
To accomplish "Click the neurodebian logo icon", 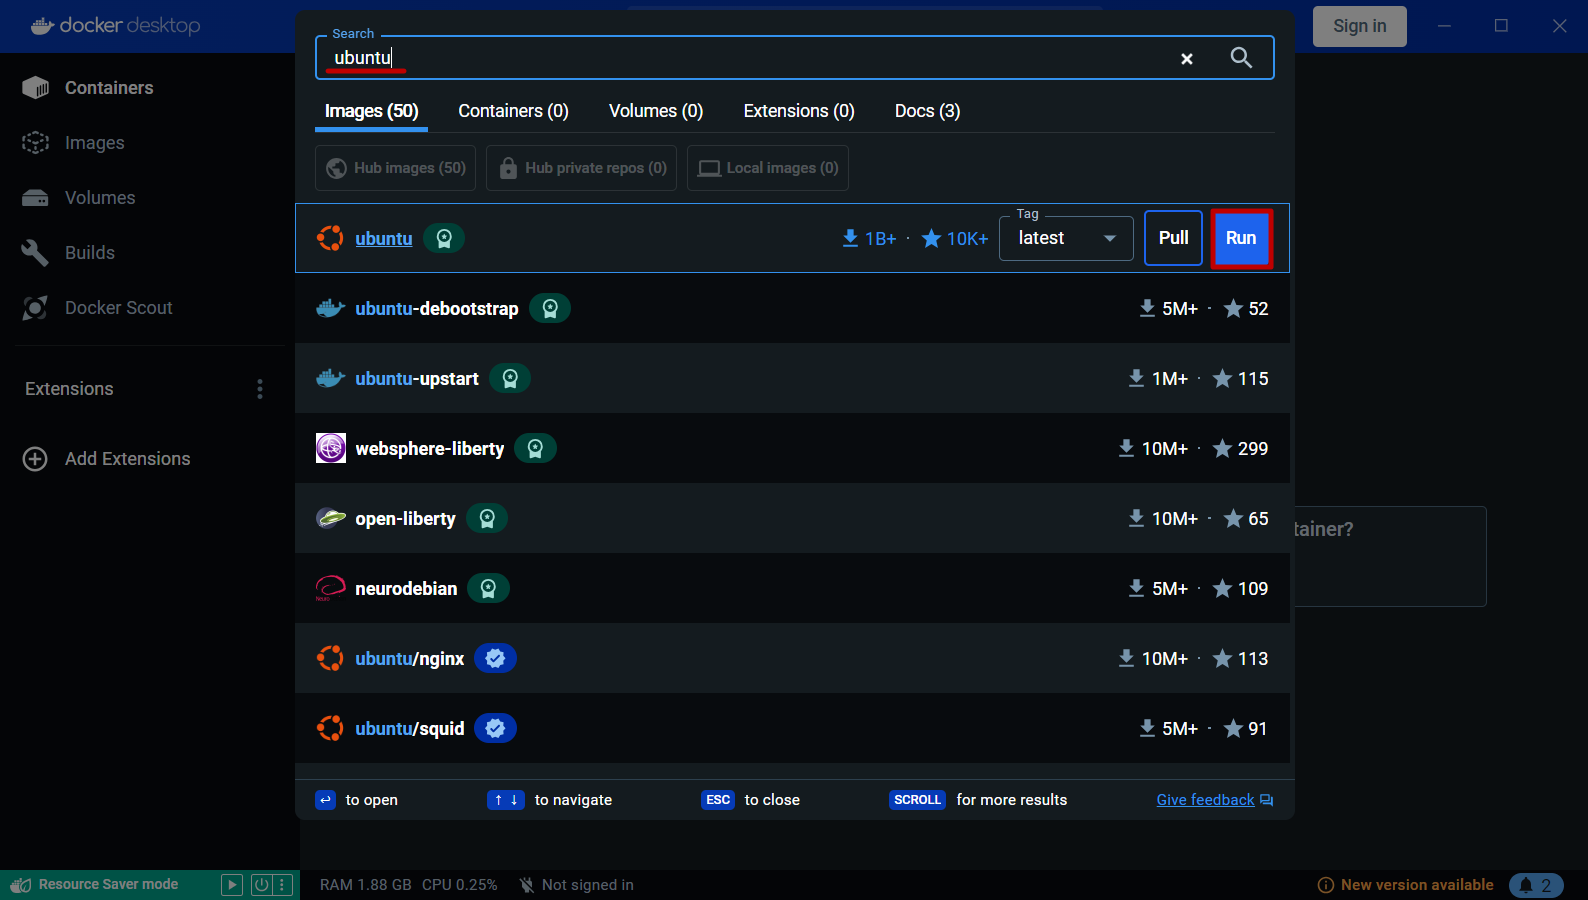I will (x=331, y=588).
